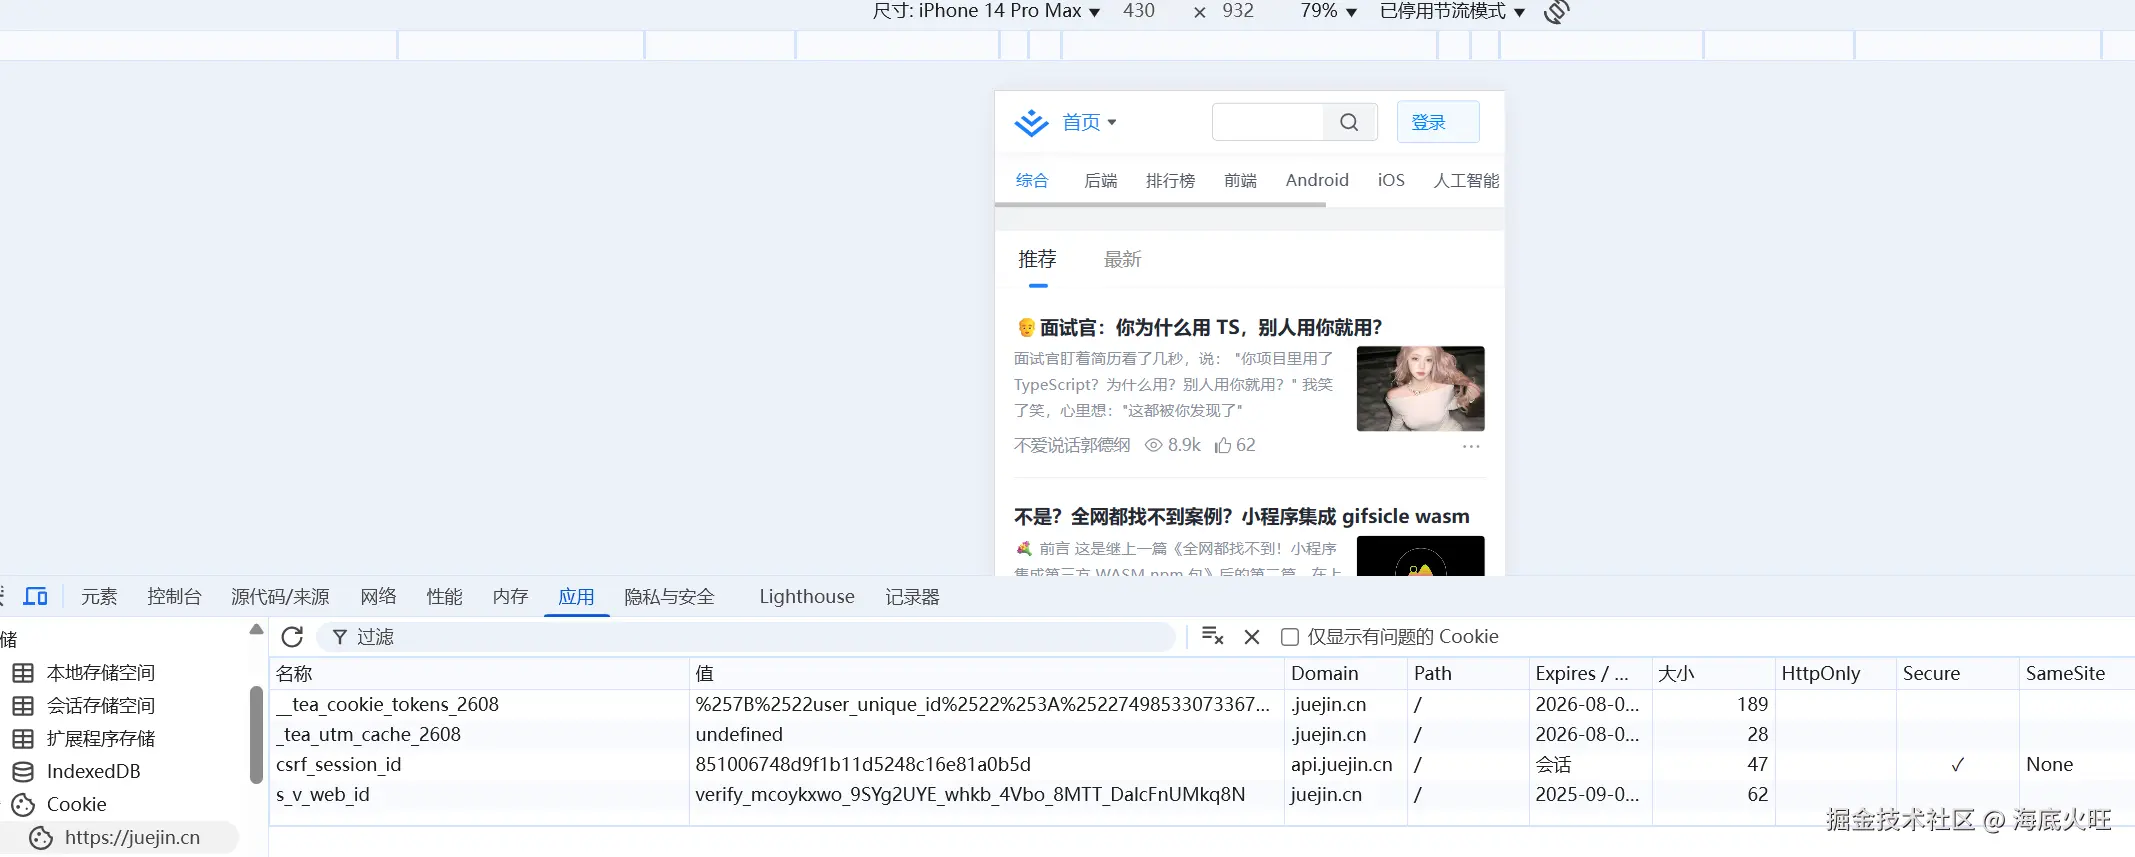Viewport: 2135px width, 857px height.
Task: Open the 网络 DevTools tab
Action: pyautogui.click(x=378, y=597)
